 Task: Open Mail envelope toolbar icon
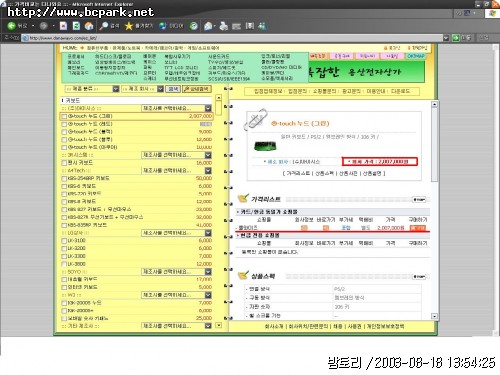(x=209, y=26)
